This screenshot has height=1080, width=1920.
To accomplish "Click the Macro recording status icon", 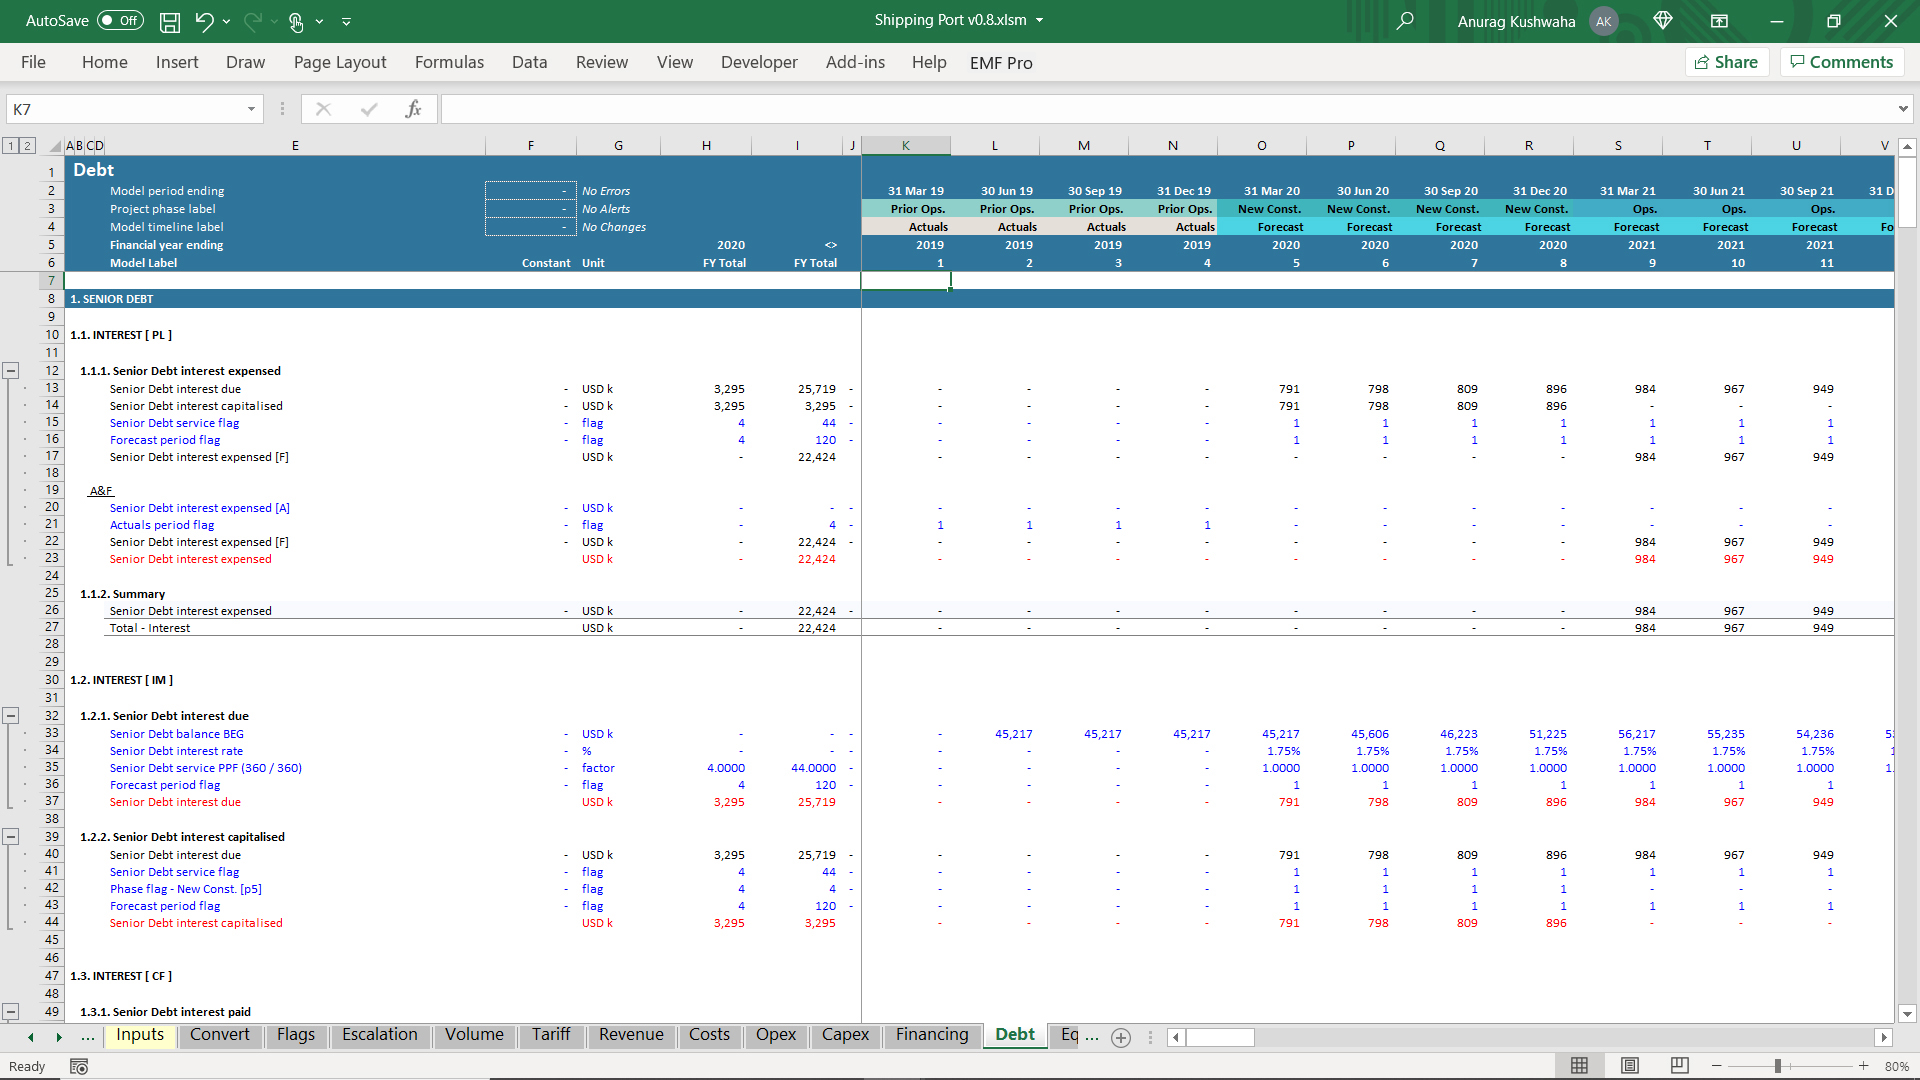I will coord(79,1066).
